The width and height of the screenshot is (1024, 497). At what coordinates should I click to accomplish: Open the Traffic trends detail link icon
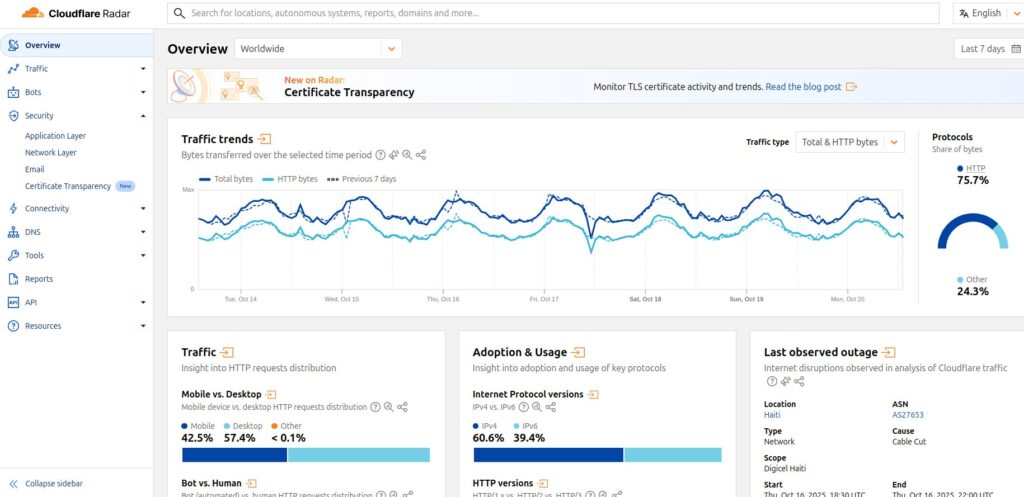tap(264, 139)
